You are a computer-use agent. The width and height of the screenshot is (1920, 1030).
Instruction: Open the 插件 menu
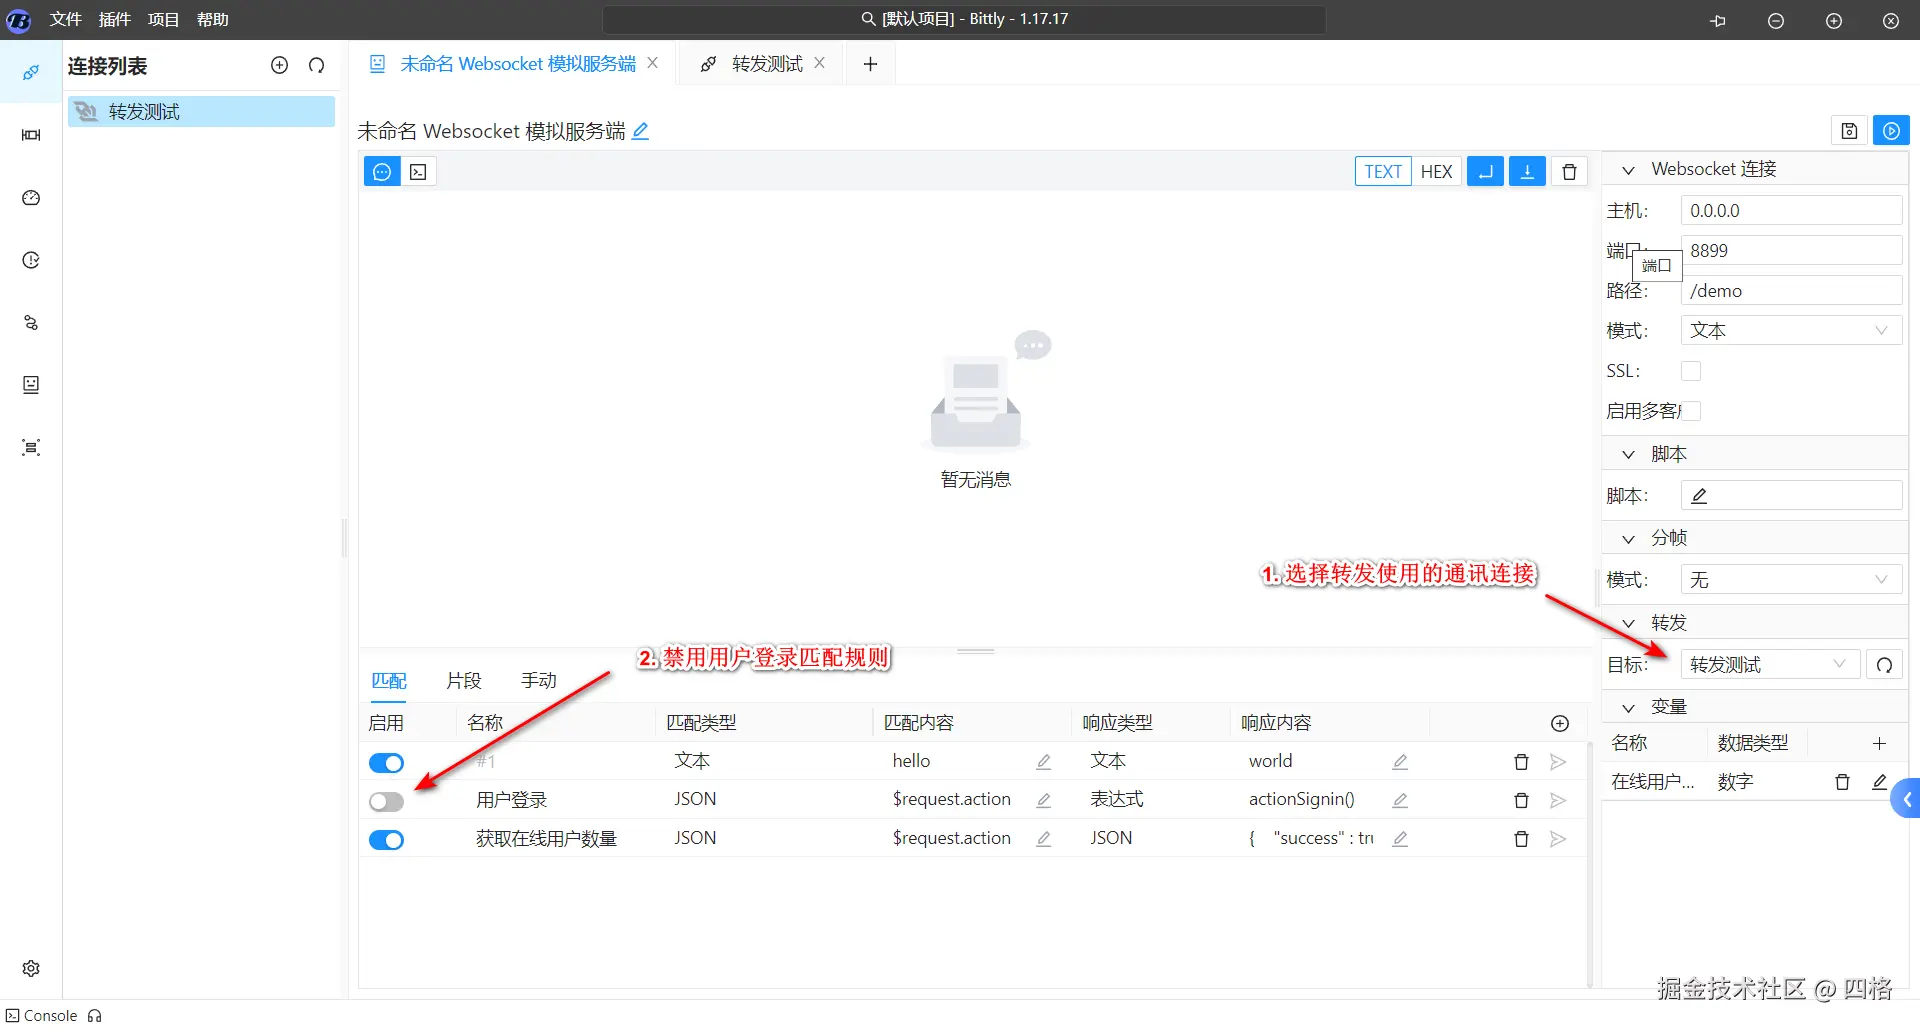[x=115, y=19]
